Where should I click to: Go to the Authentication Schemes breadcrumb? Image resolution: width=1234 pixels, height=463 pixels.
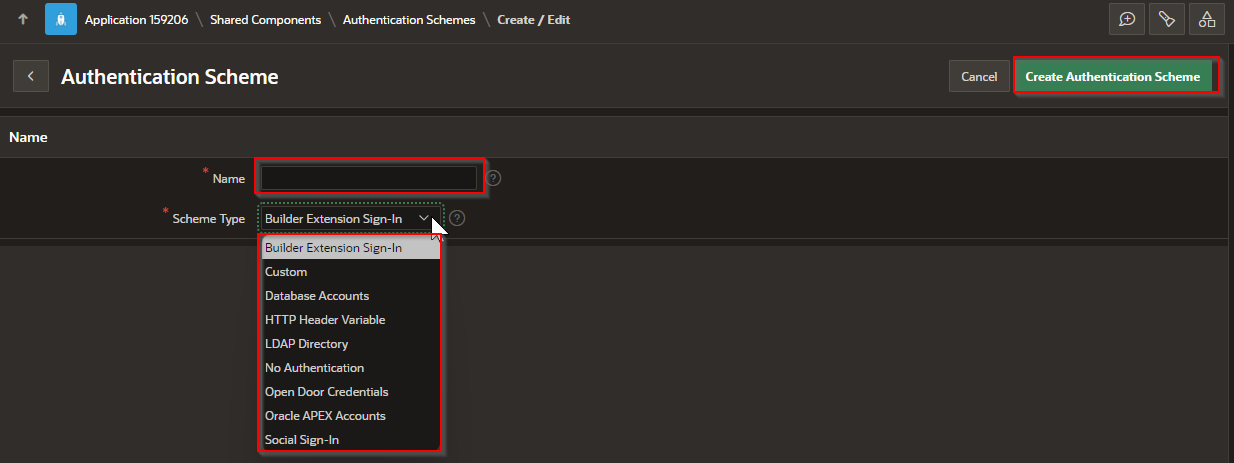(x=409, y=20)
